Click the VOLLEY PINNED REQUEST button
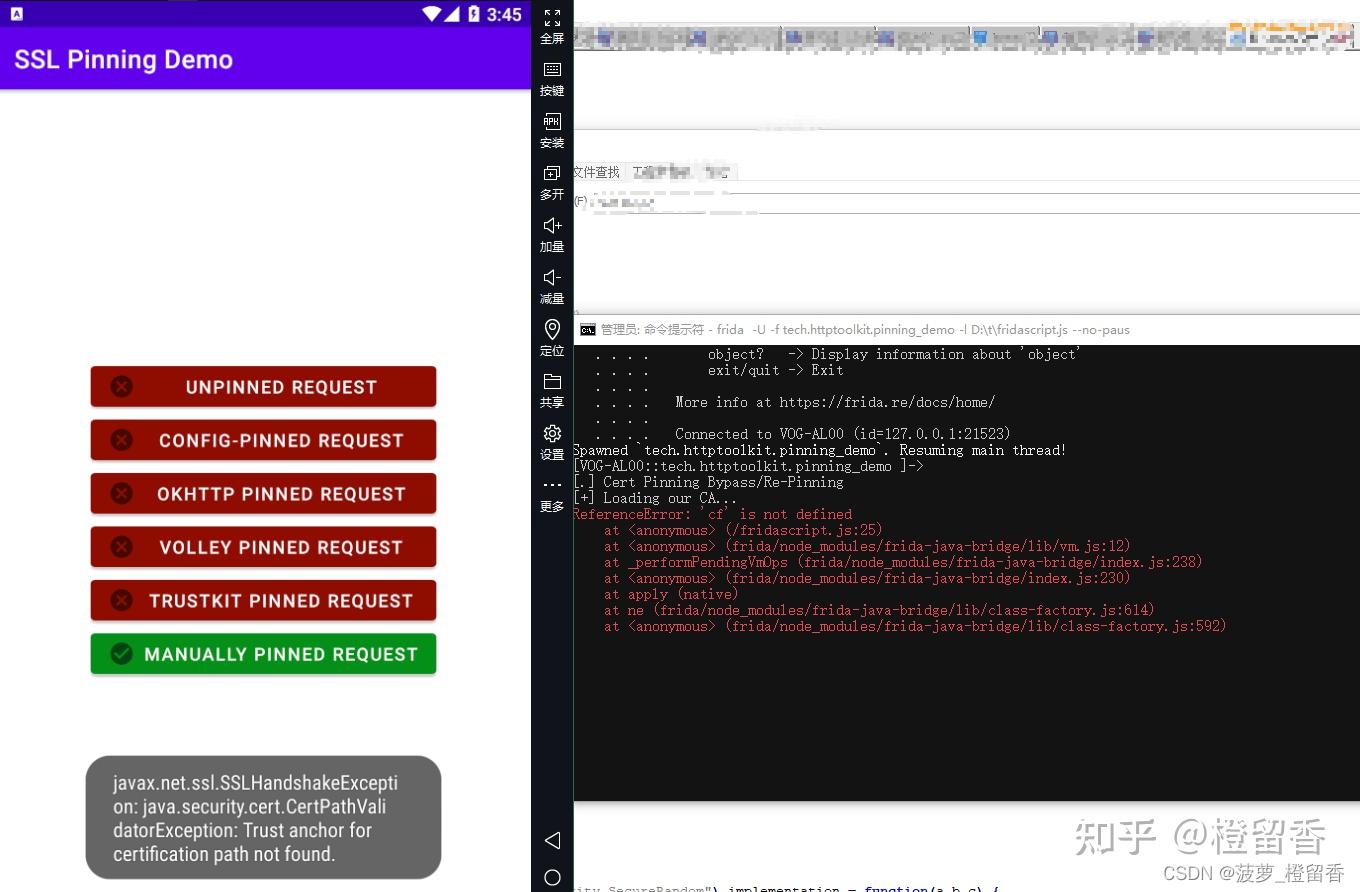The width and height of the screenshot is (1360, 892). pos(263,546)
